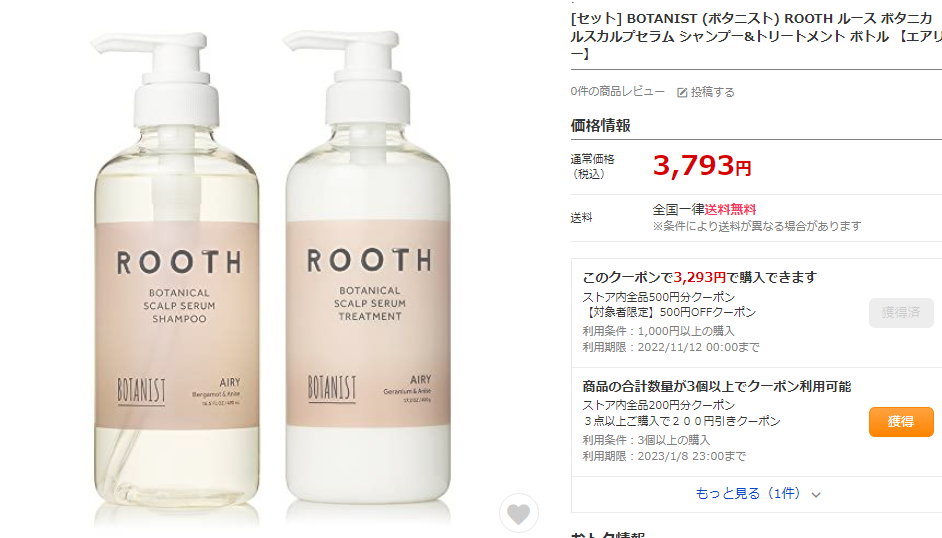Click the orange 獲得 coupon button

point(901,422)
